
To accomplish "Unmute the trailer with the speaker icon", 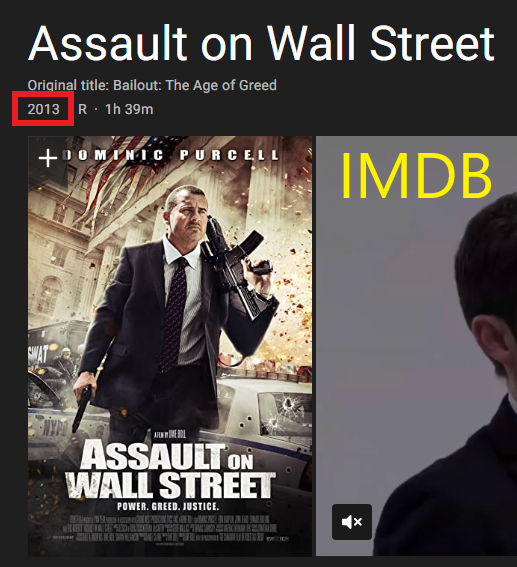I will [352, 522].
